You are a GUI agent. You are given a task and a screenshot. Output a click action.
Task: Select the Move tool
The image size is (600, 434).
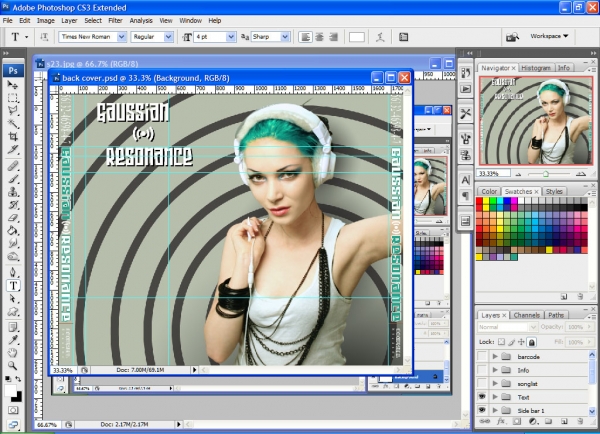13,85
